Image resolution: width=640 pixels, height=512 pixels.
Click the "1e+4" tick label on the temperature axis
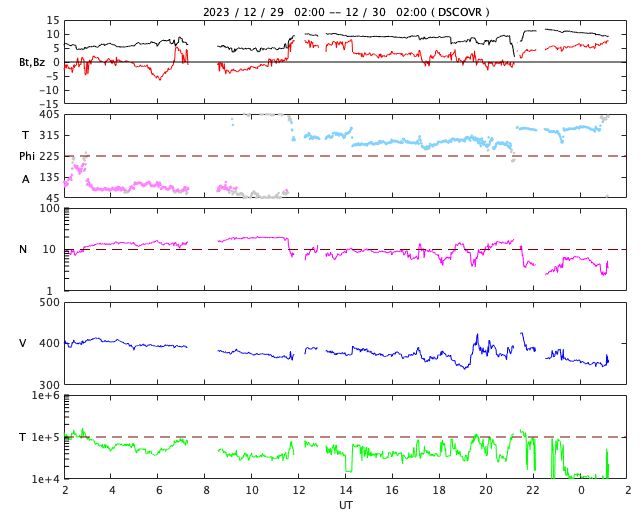(x=46, y=479)
